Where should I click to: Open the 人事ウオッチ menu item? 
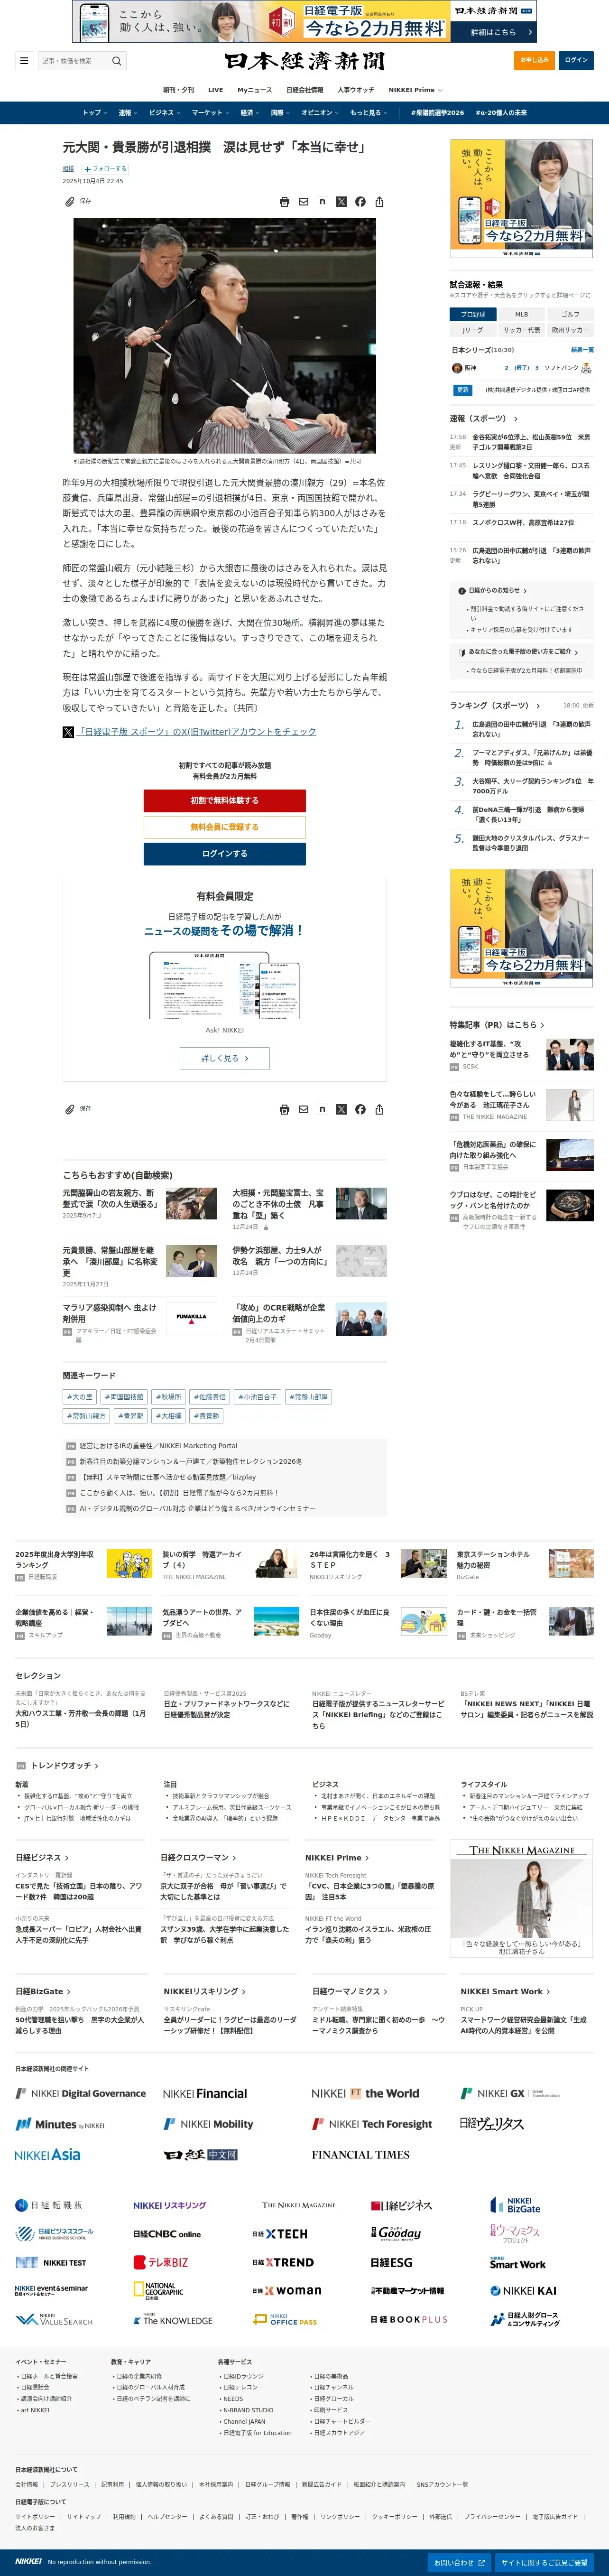356,90
